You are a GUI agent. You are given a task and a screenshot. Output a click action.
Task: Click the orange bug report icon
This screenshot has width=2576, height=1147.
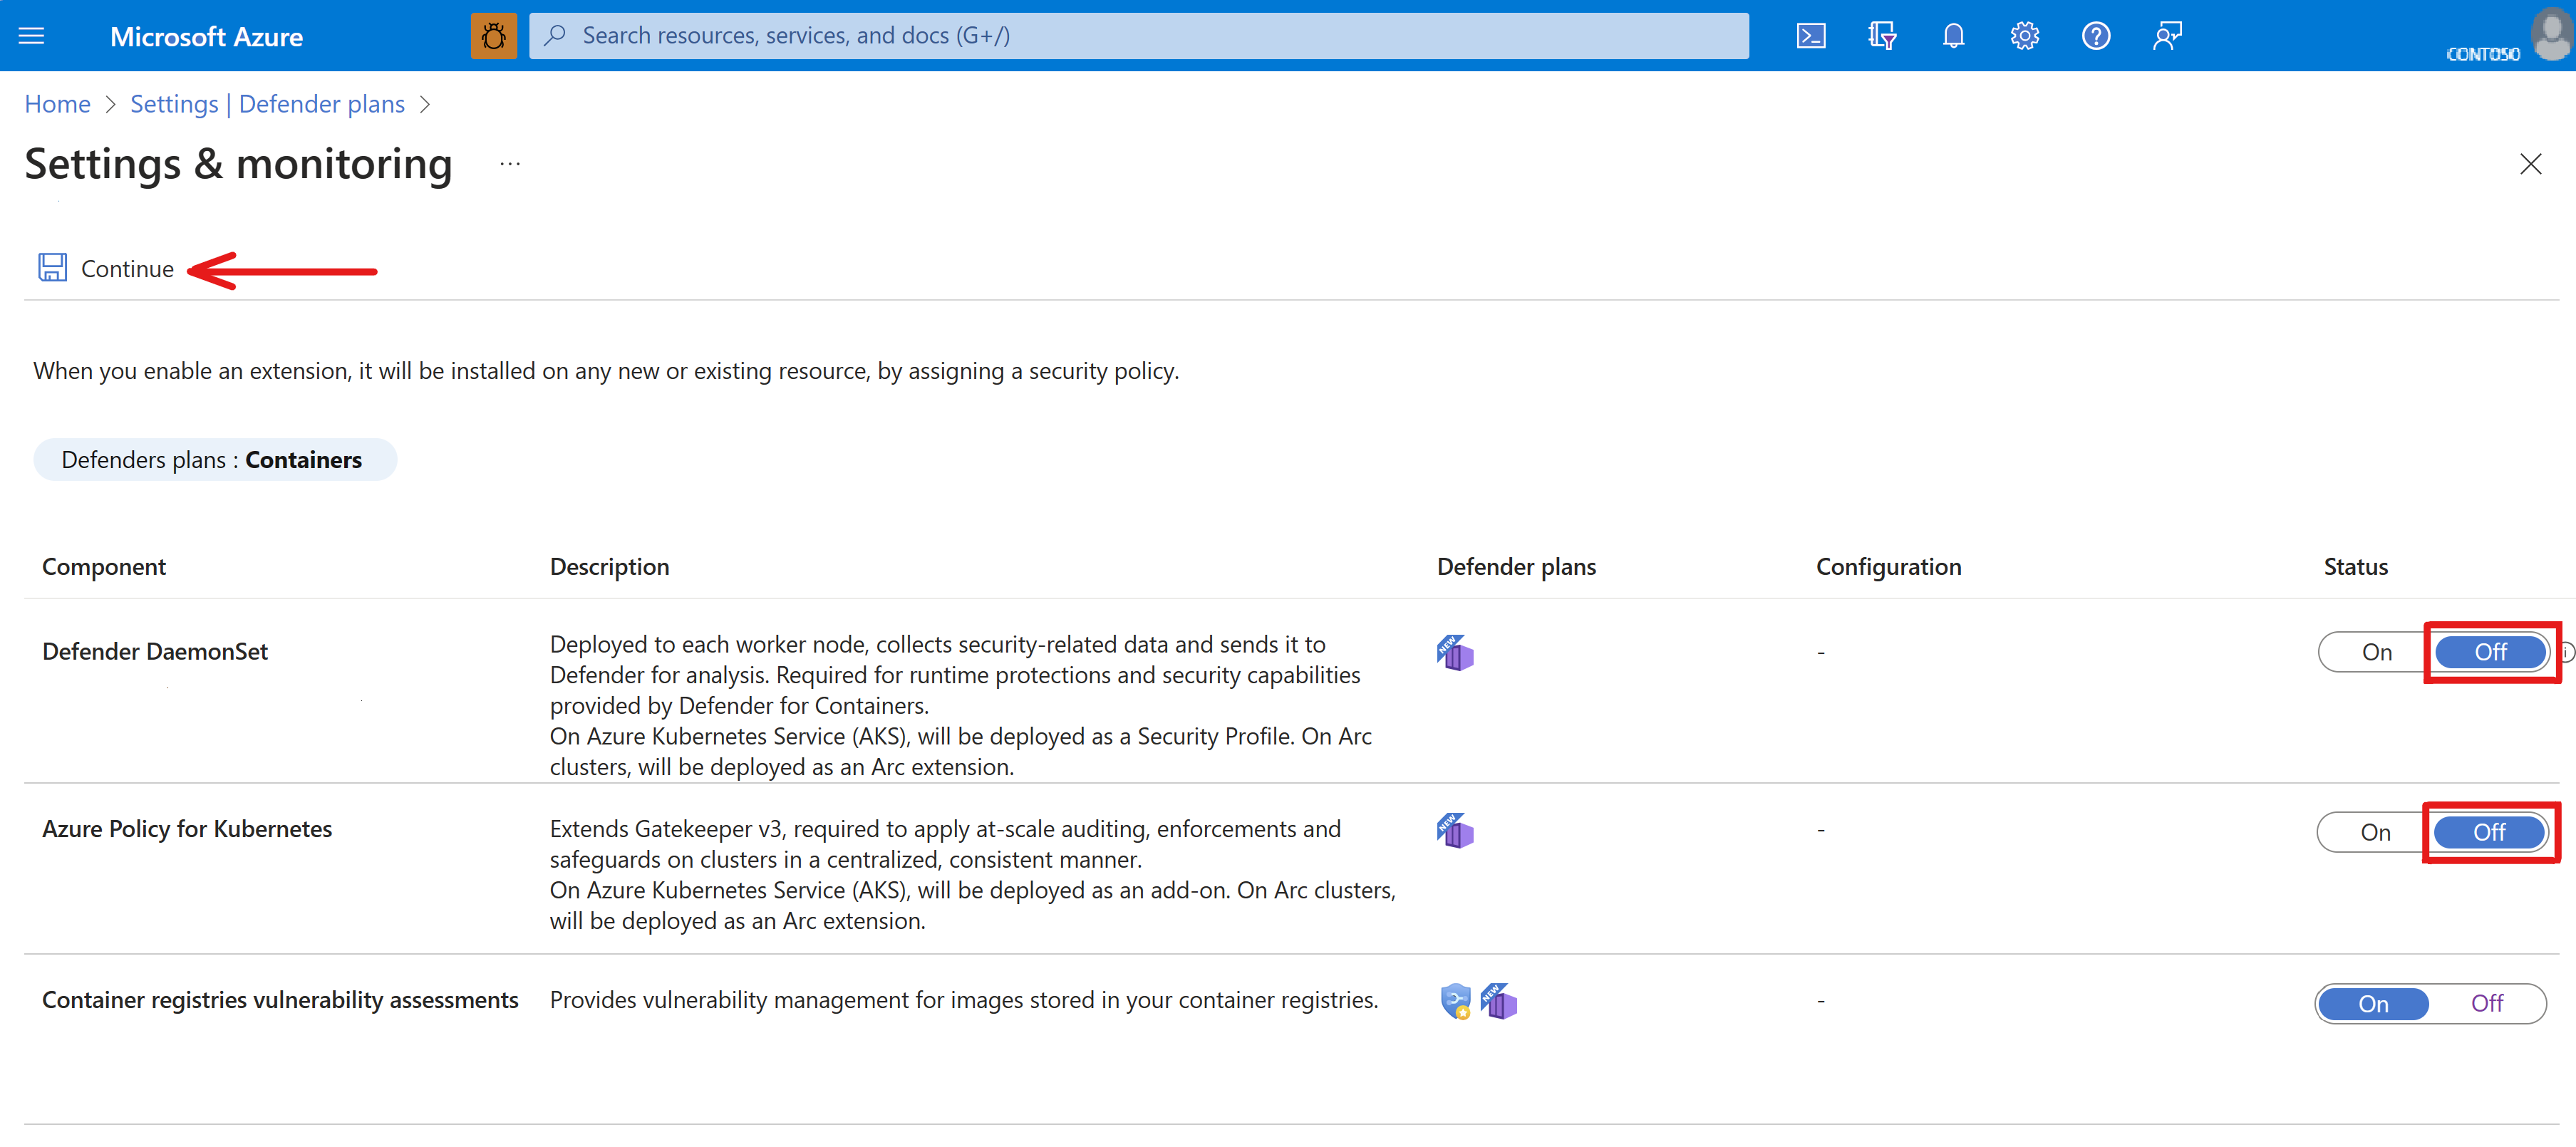pos(493,36)
